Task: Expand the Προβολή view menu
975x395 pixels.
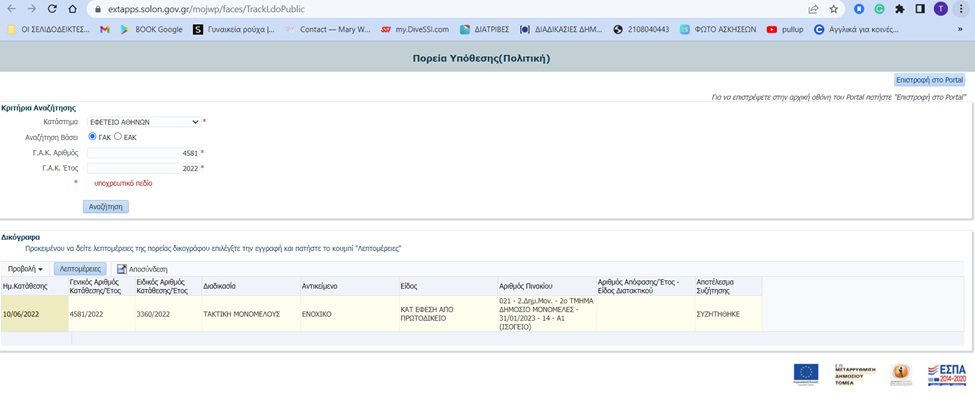Action: [25, 269]
